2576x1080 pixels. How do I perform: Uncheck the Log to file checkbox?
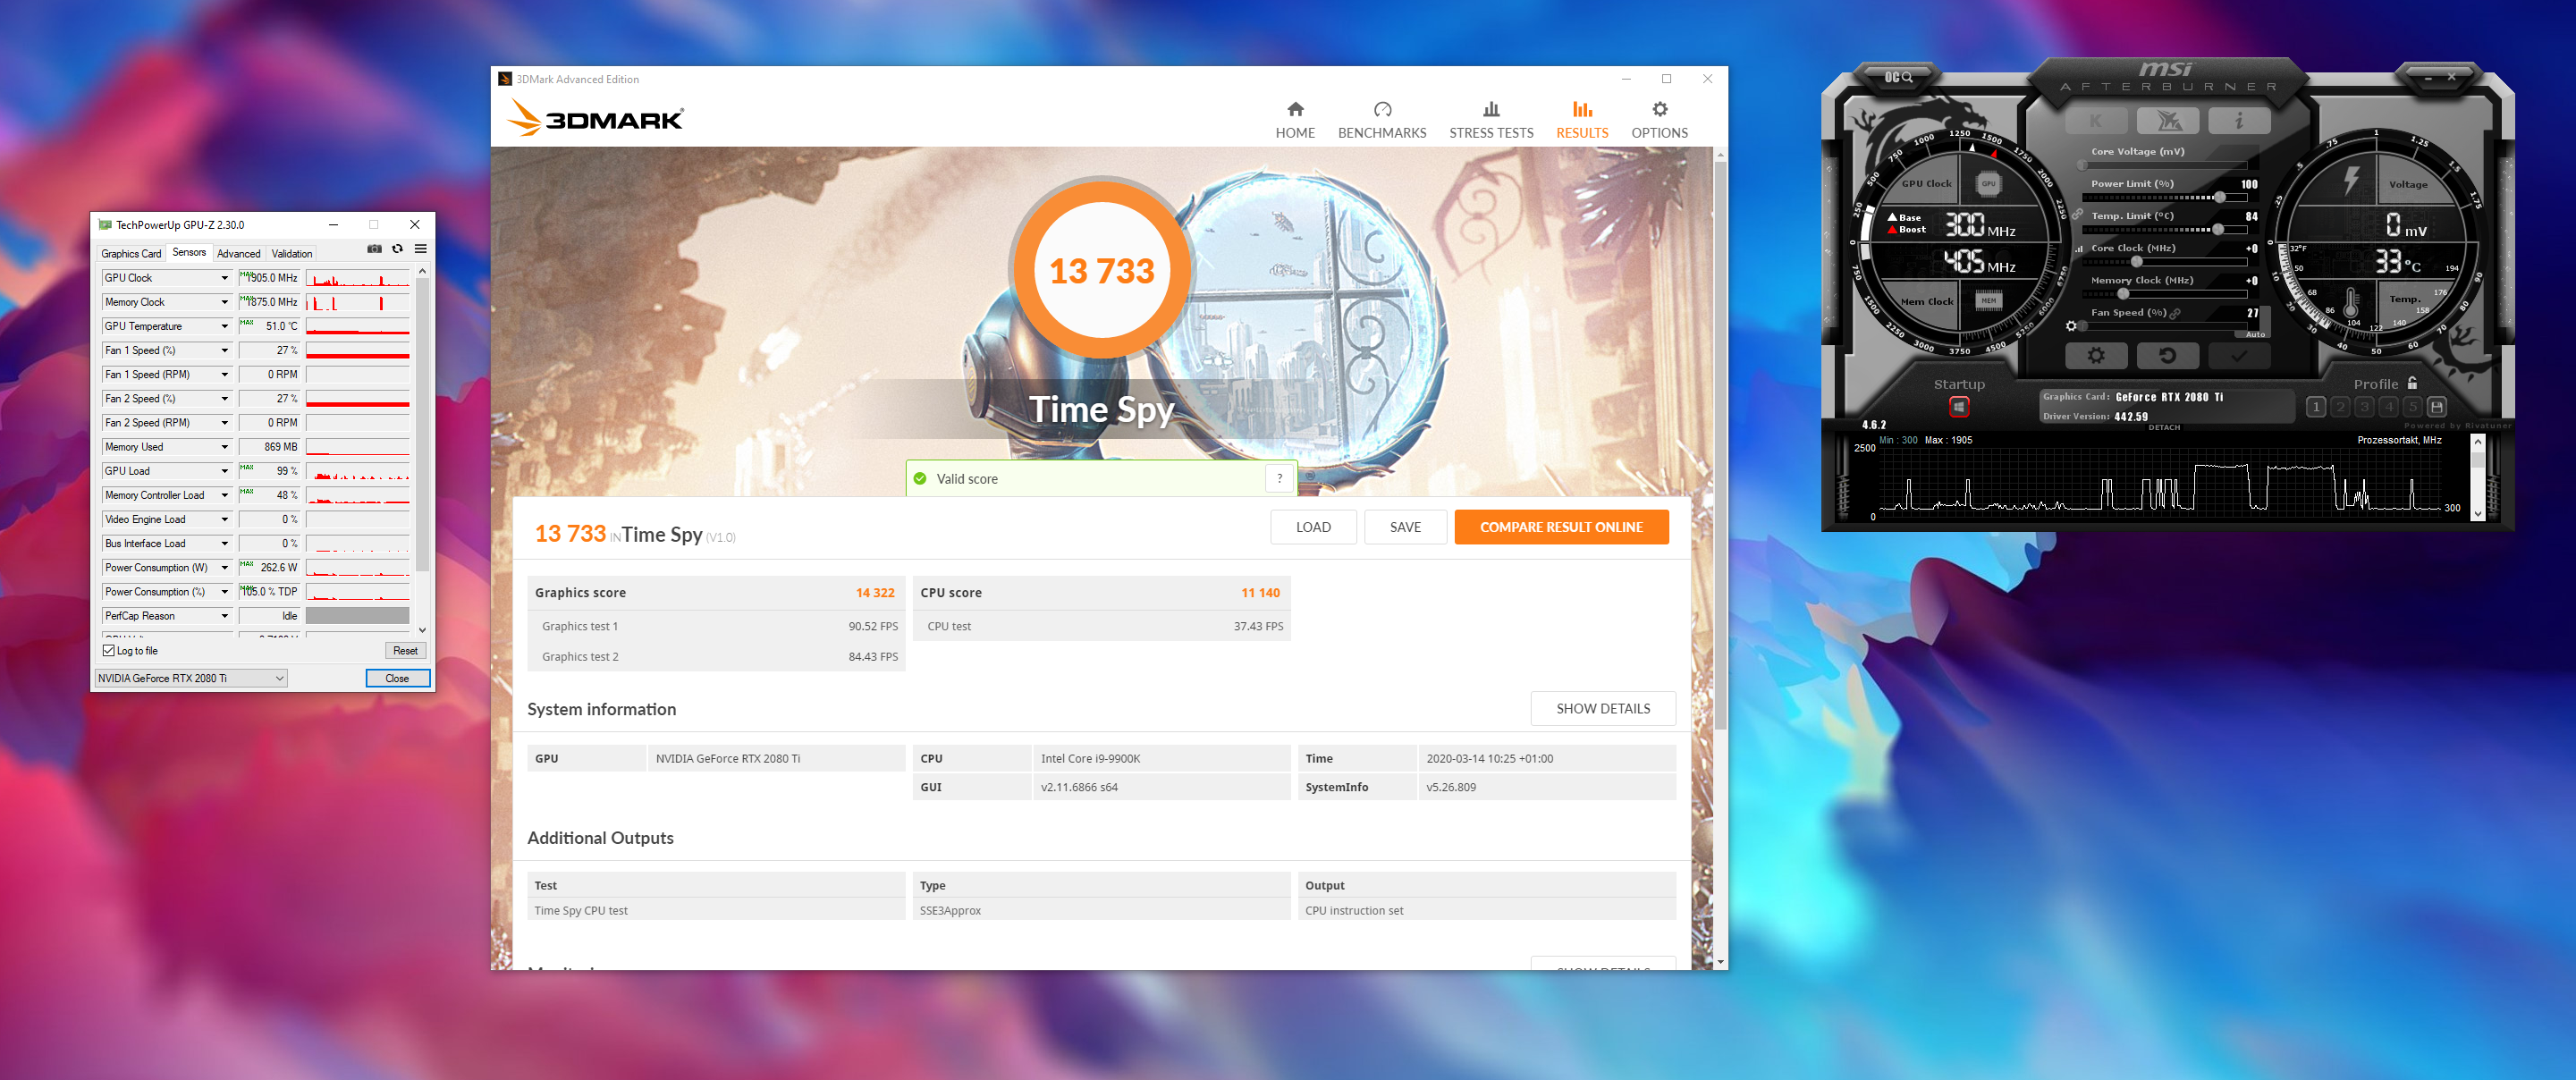tap(109, 650)
